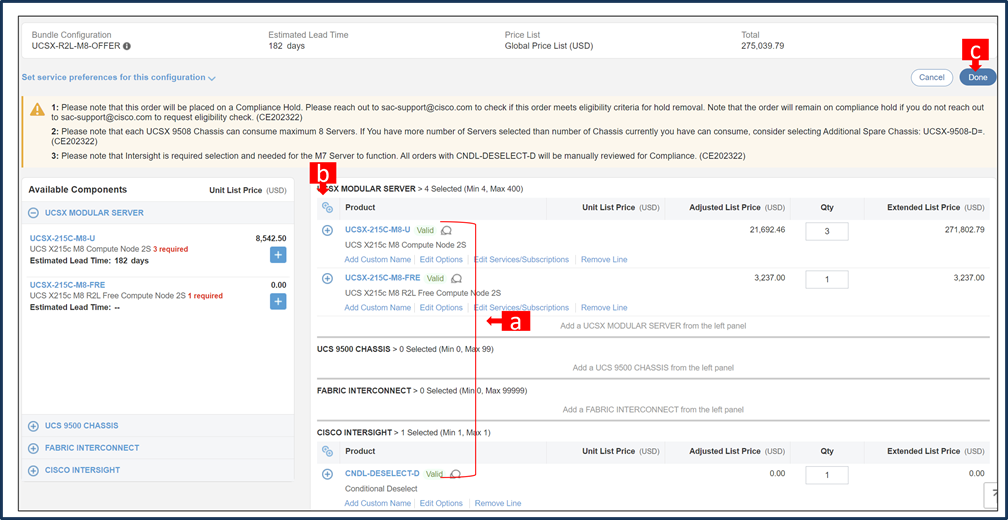Expand the FABRIC INTERCONNECT component section
The image size is (1008, 520).
pyautogui.click(x=33, y=448)
